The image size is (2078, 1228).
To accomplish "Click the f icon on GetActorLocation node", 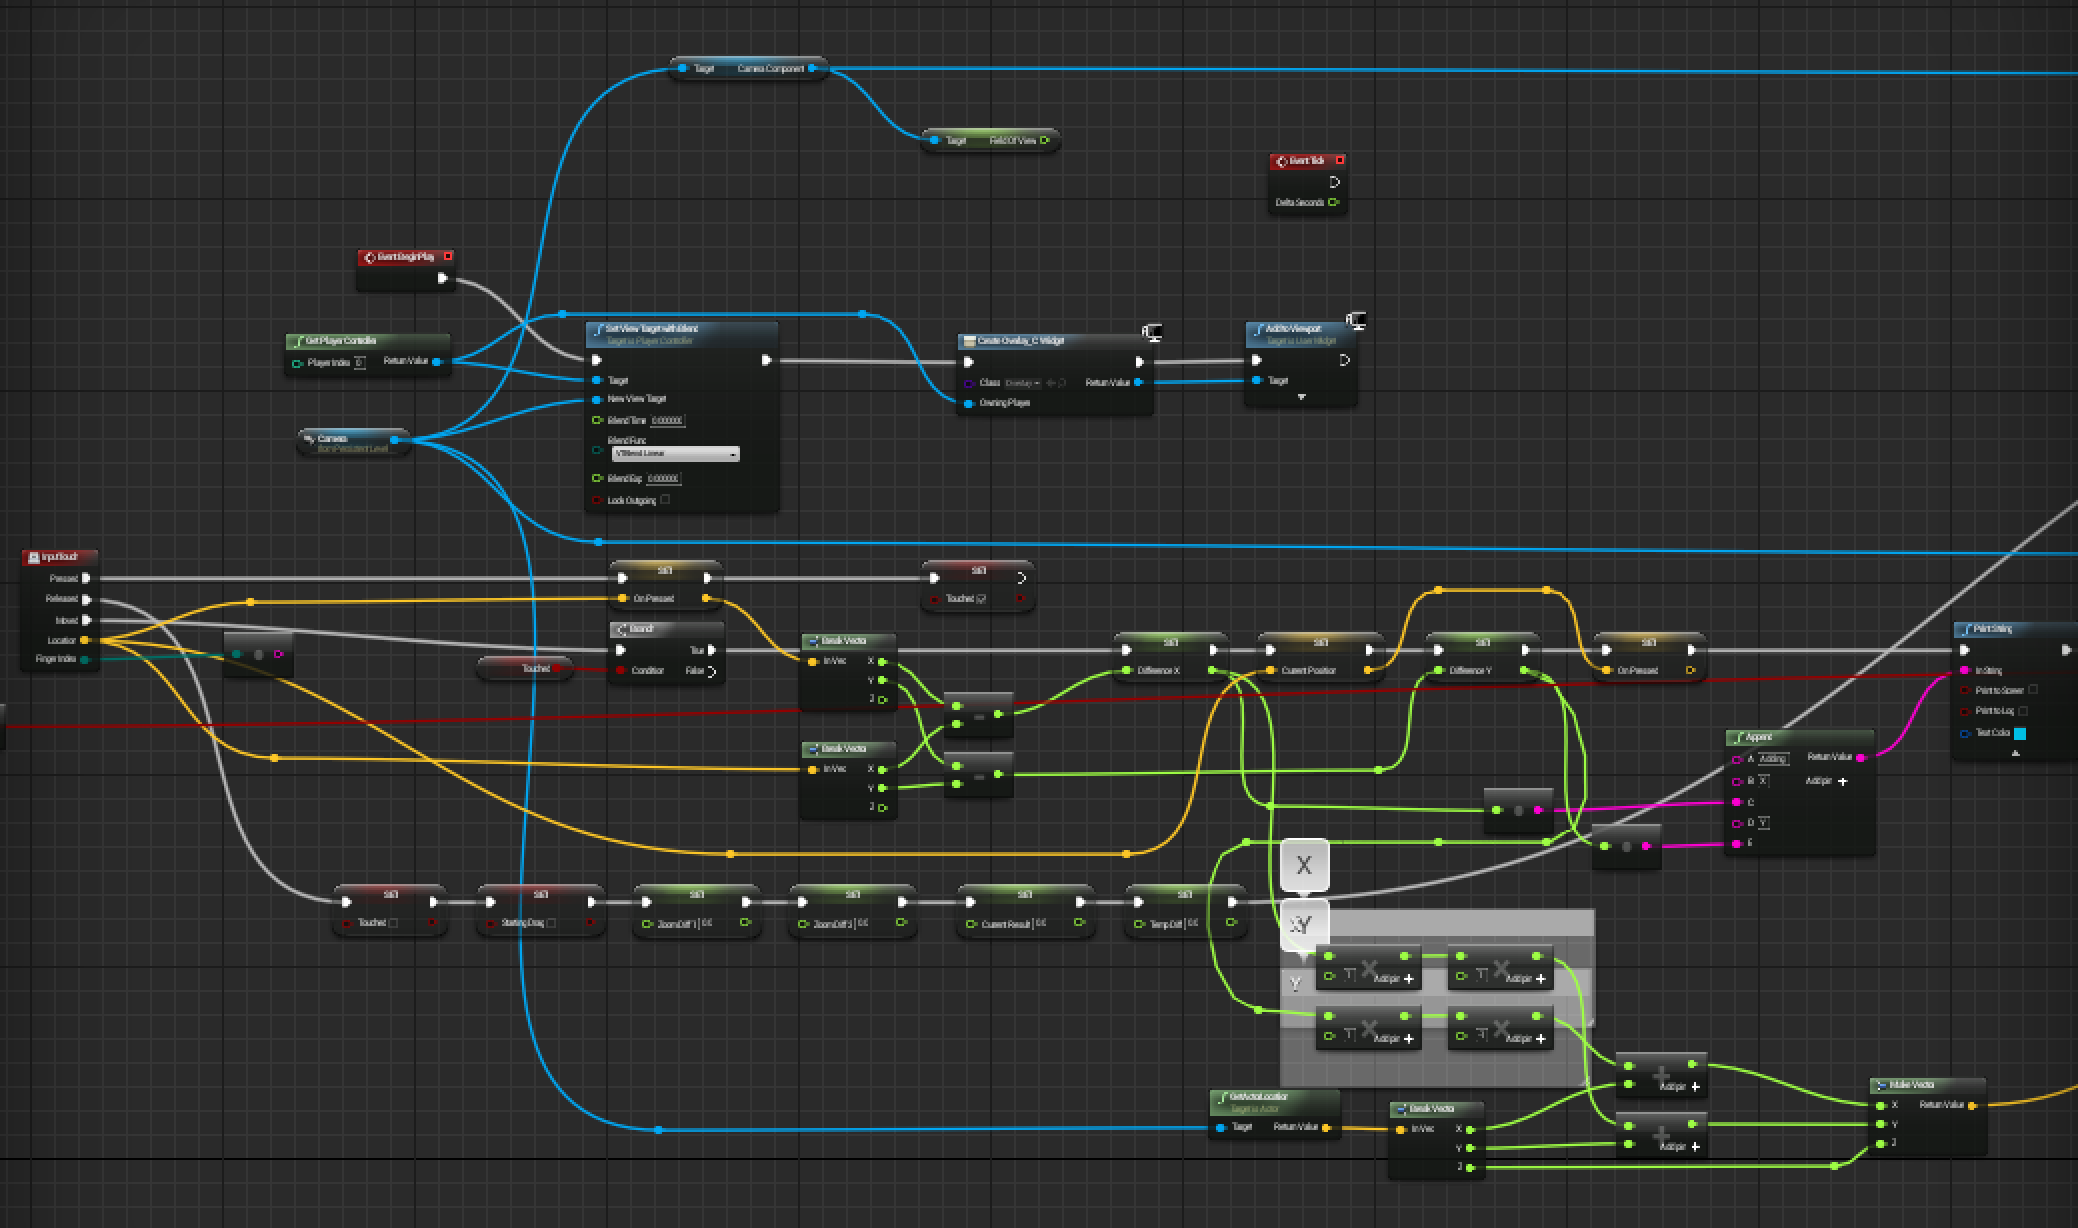I will point(1222,1098).
